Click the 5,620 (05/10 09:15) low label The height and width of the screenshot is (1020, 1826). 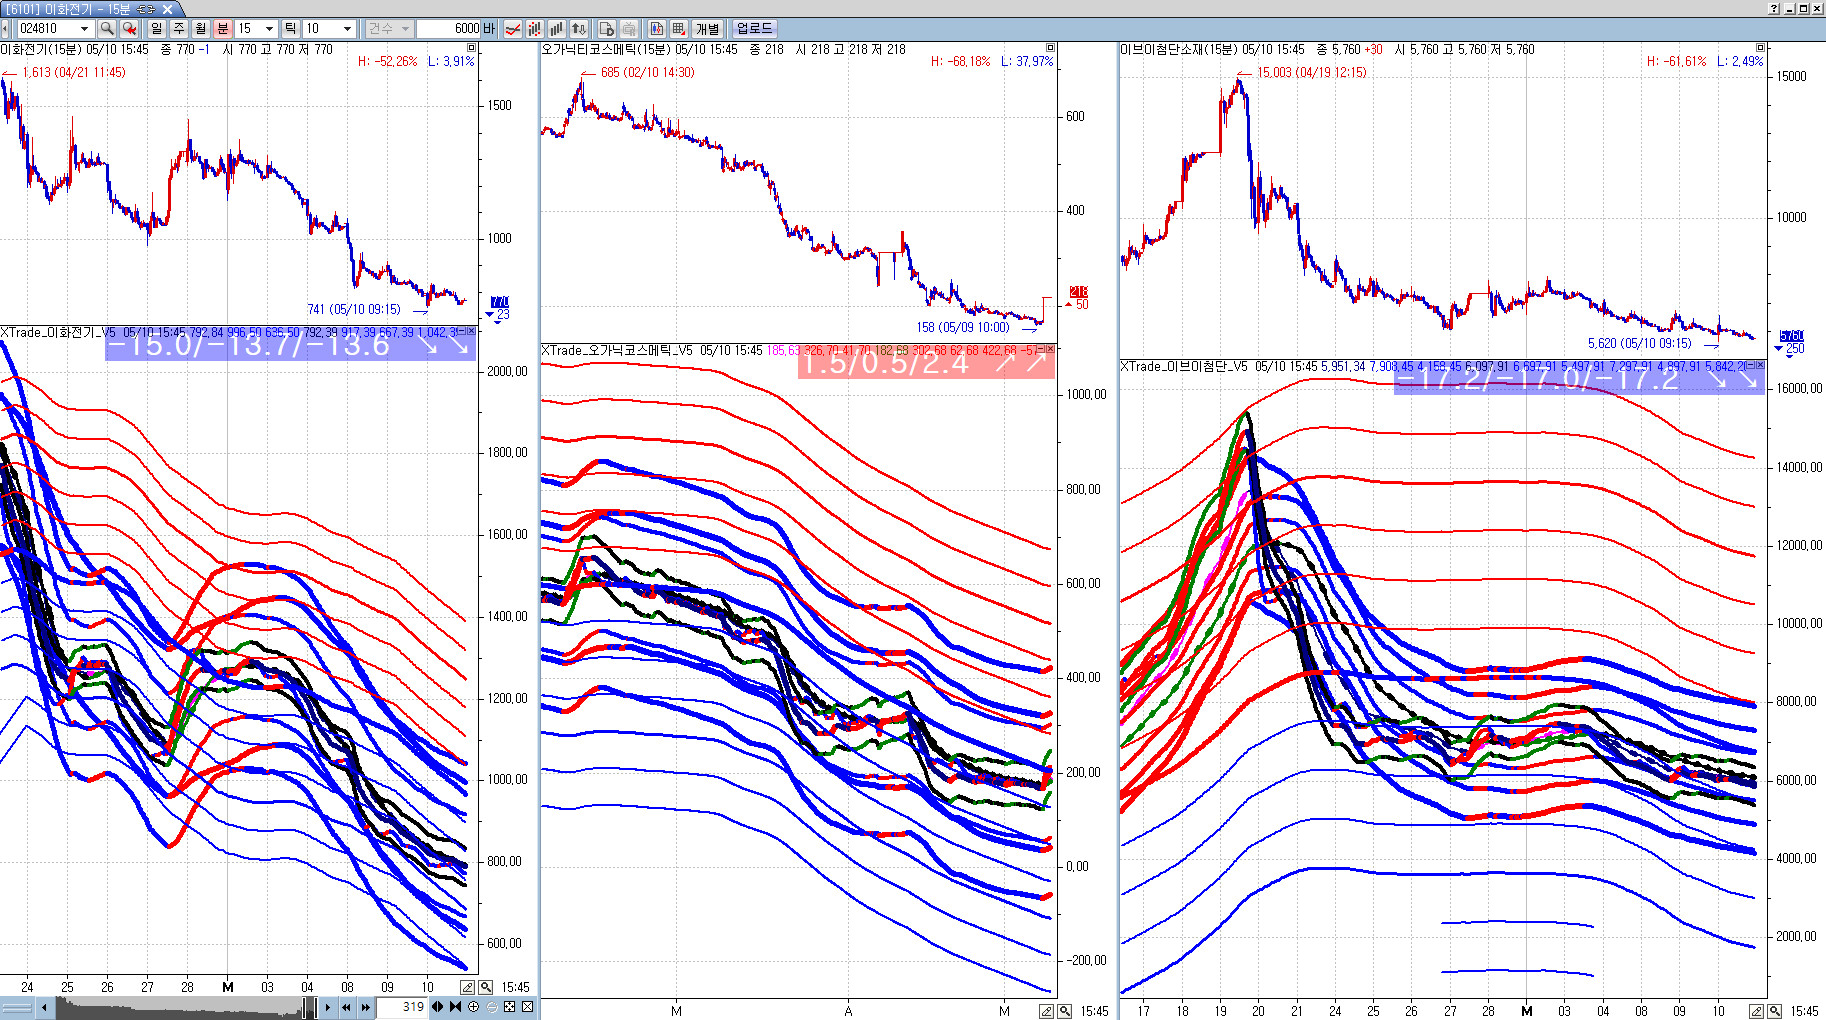tap(1640, 343)
